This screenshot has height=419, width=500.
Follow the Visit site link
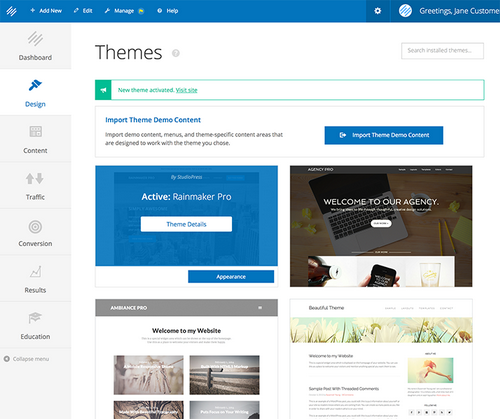pyautogui.click(x=186, y=90)
